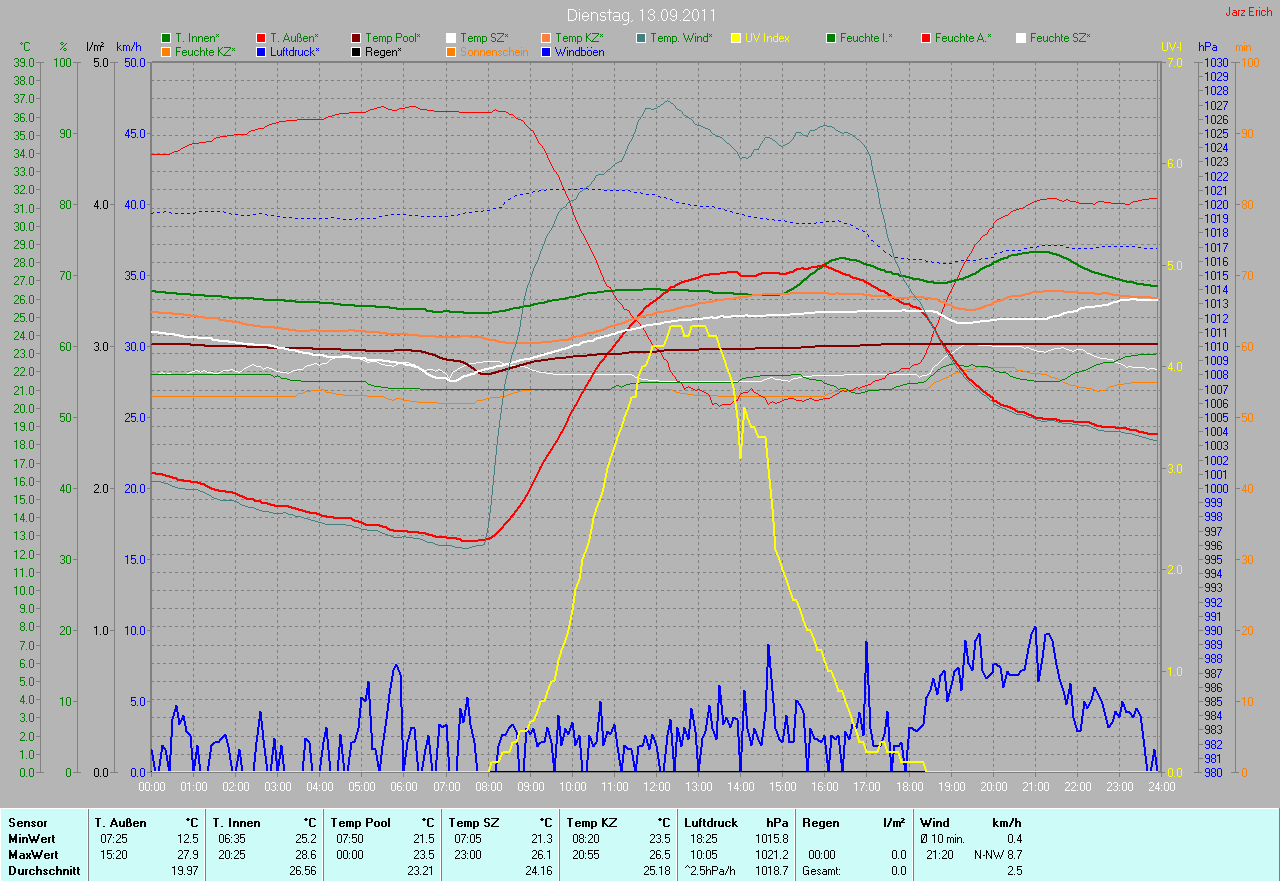Select the 'Feuchte SZ*' legend label
Image resolution: width=1280 pixels, height=881 pixels.
[1060, 38]
